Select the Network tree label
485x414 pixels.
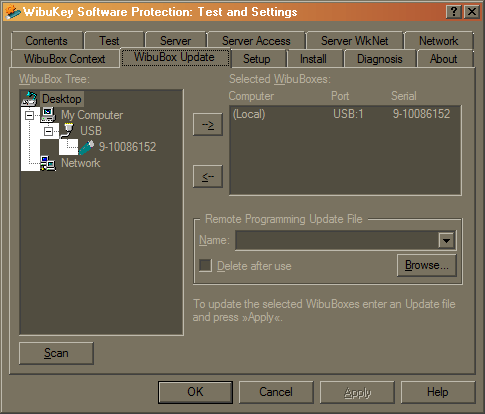pos(81,163)
